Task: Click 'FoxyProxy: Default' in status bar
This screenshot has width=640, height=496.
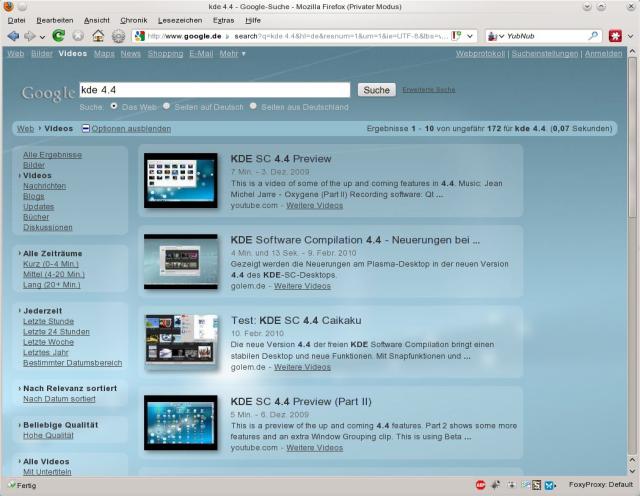Action: pos(600,485)
